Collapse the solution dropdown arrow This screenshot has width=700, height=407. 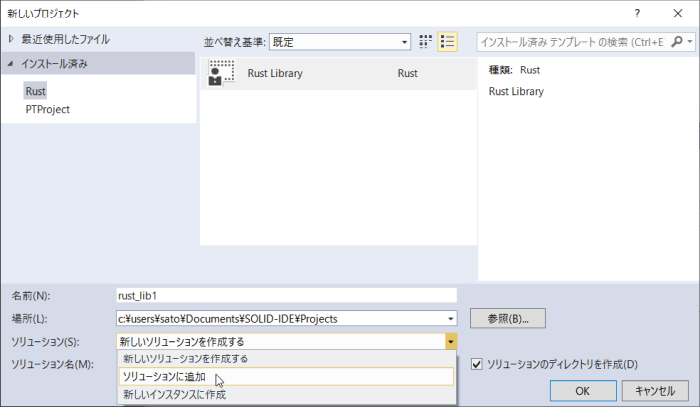coord(451,341)
